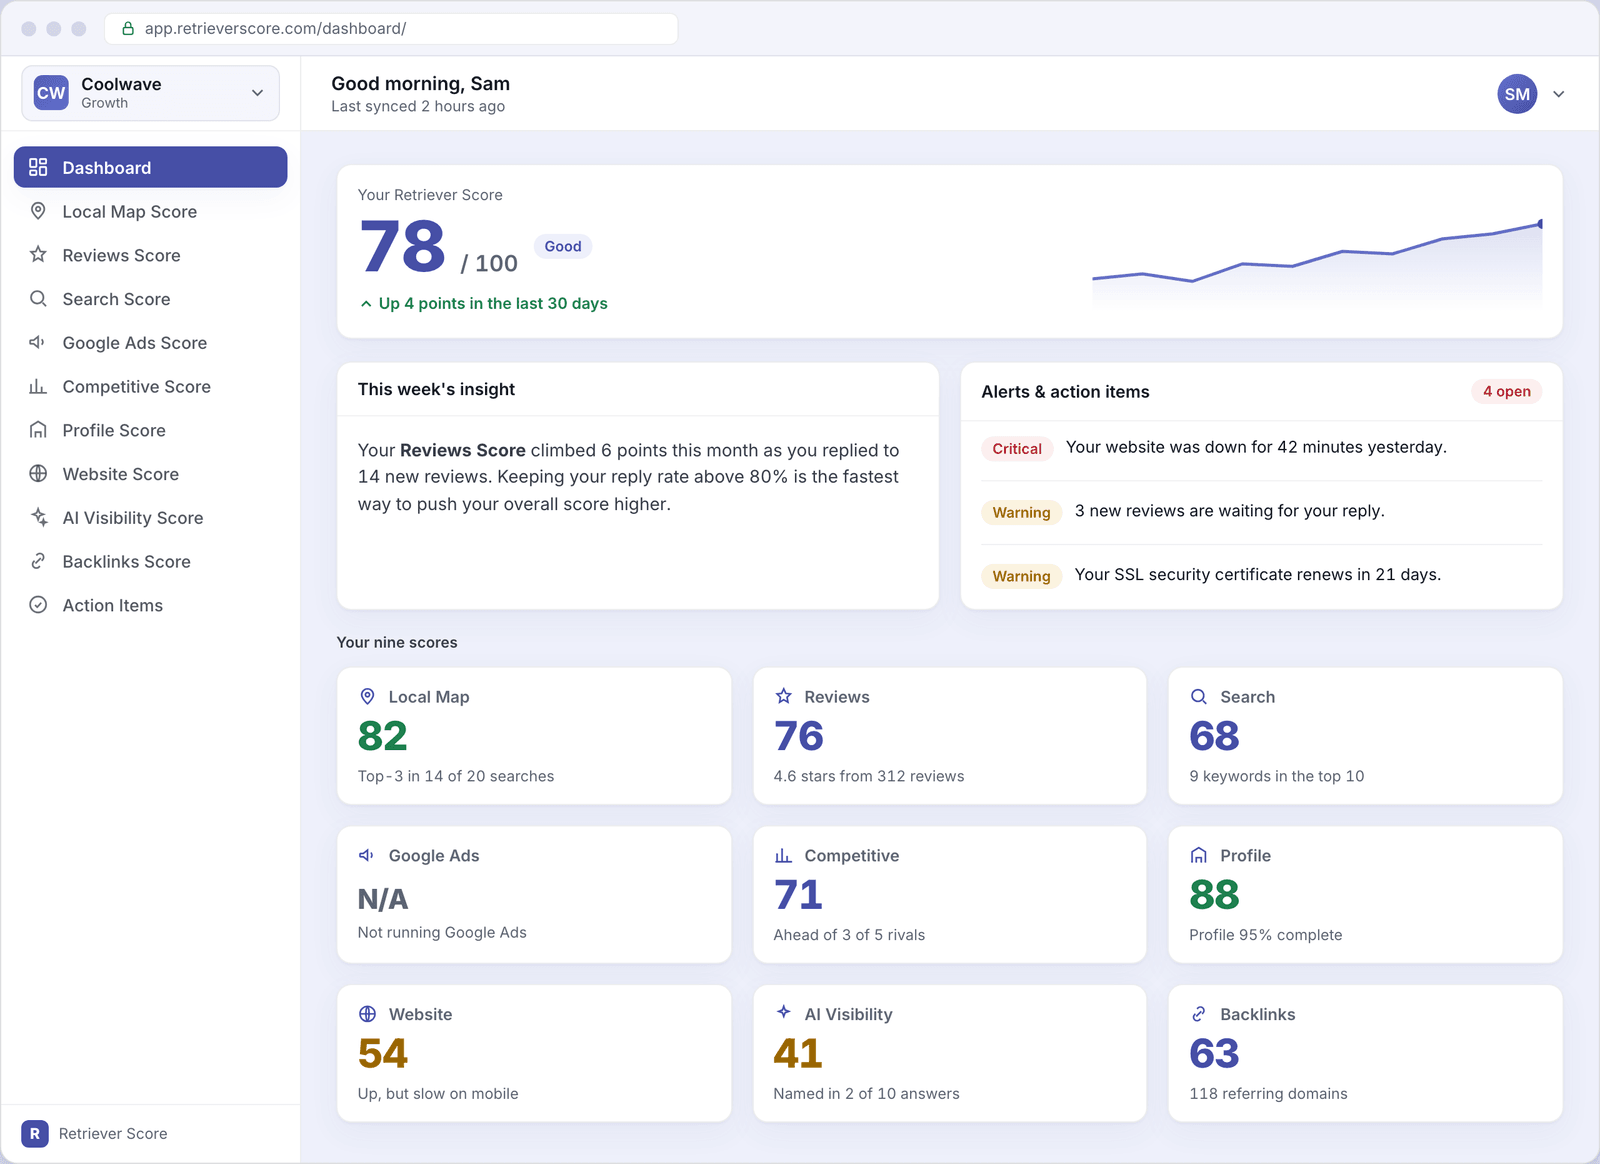Click the pin icon on Local Map card
Screen dimensions: 1600x1164
click(367, 696)
